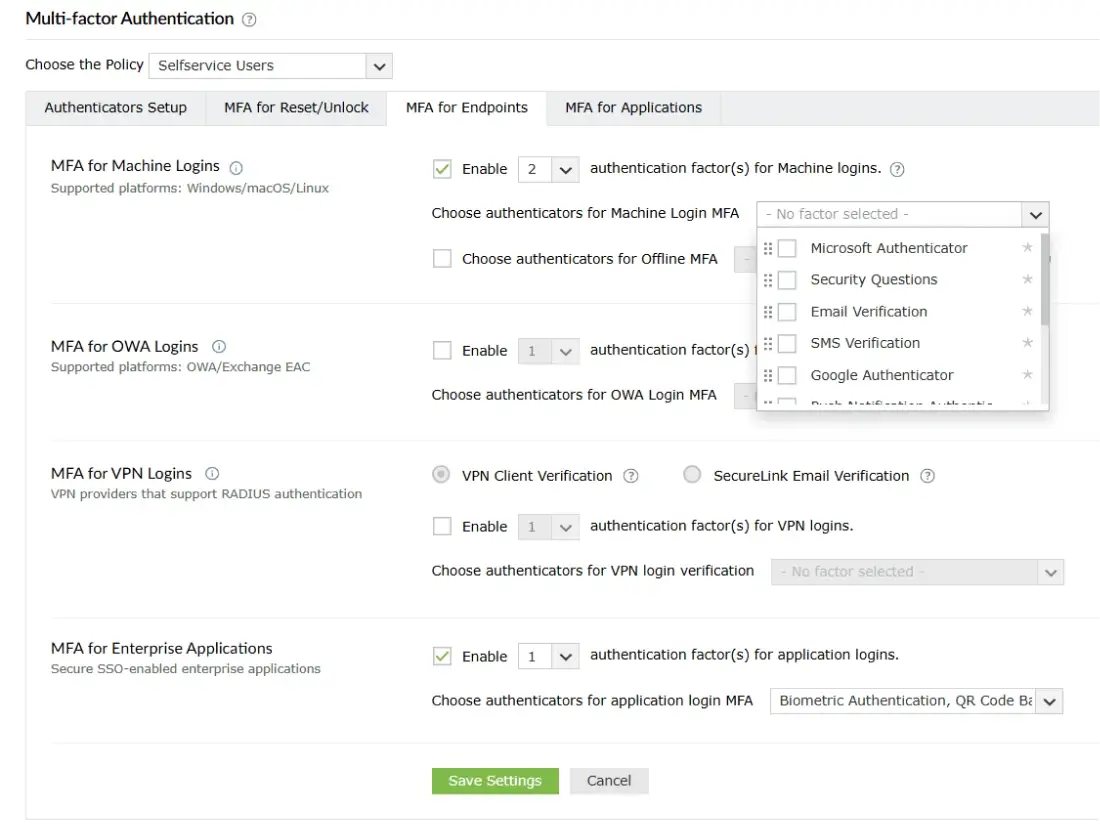Click help icon beside VPN Client Verification
The width and height of the screenshot is (1100, 830).
(x=631, y=476)
